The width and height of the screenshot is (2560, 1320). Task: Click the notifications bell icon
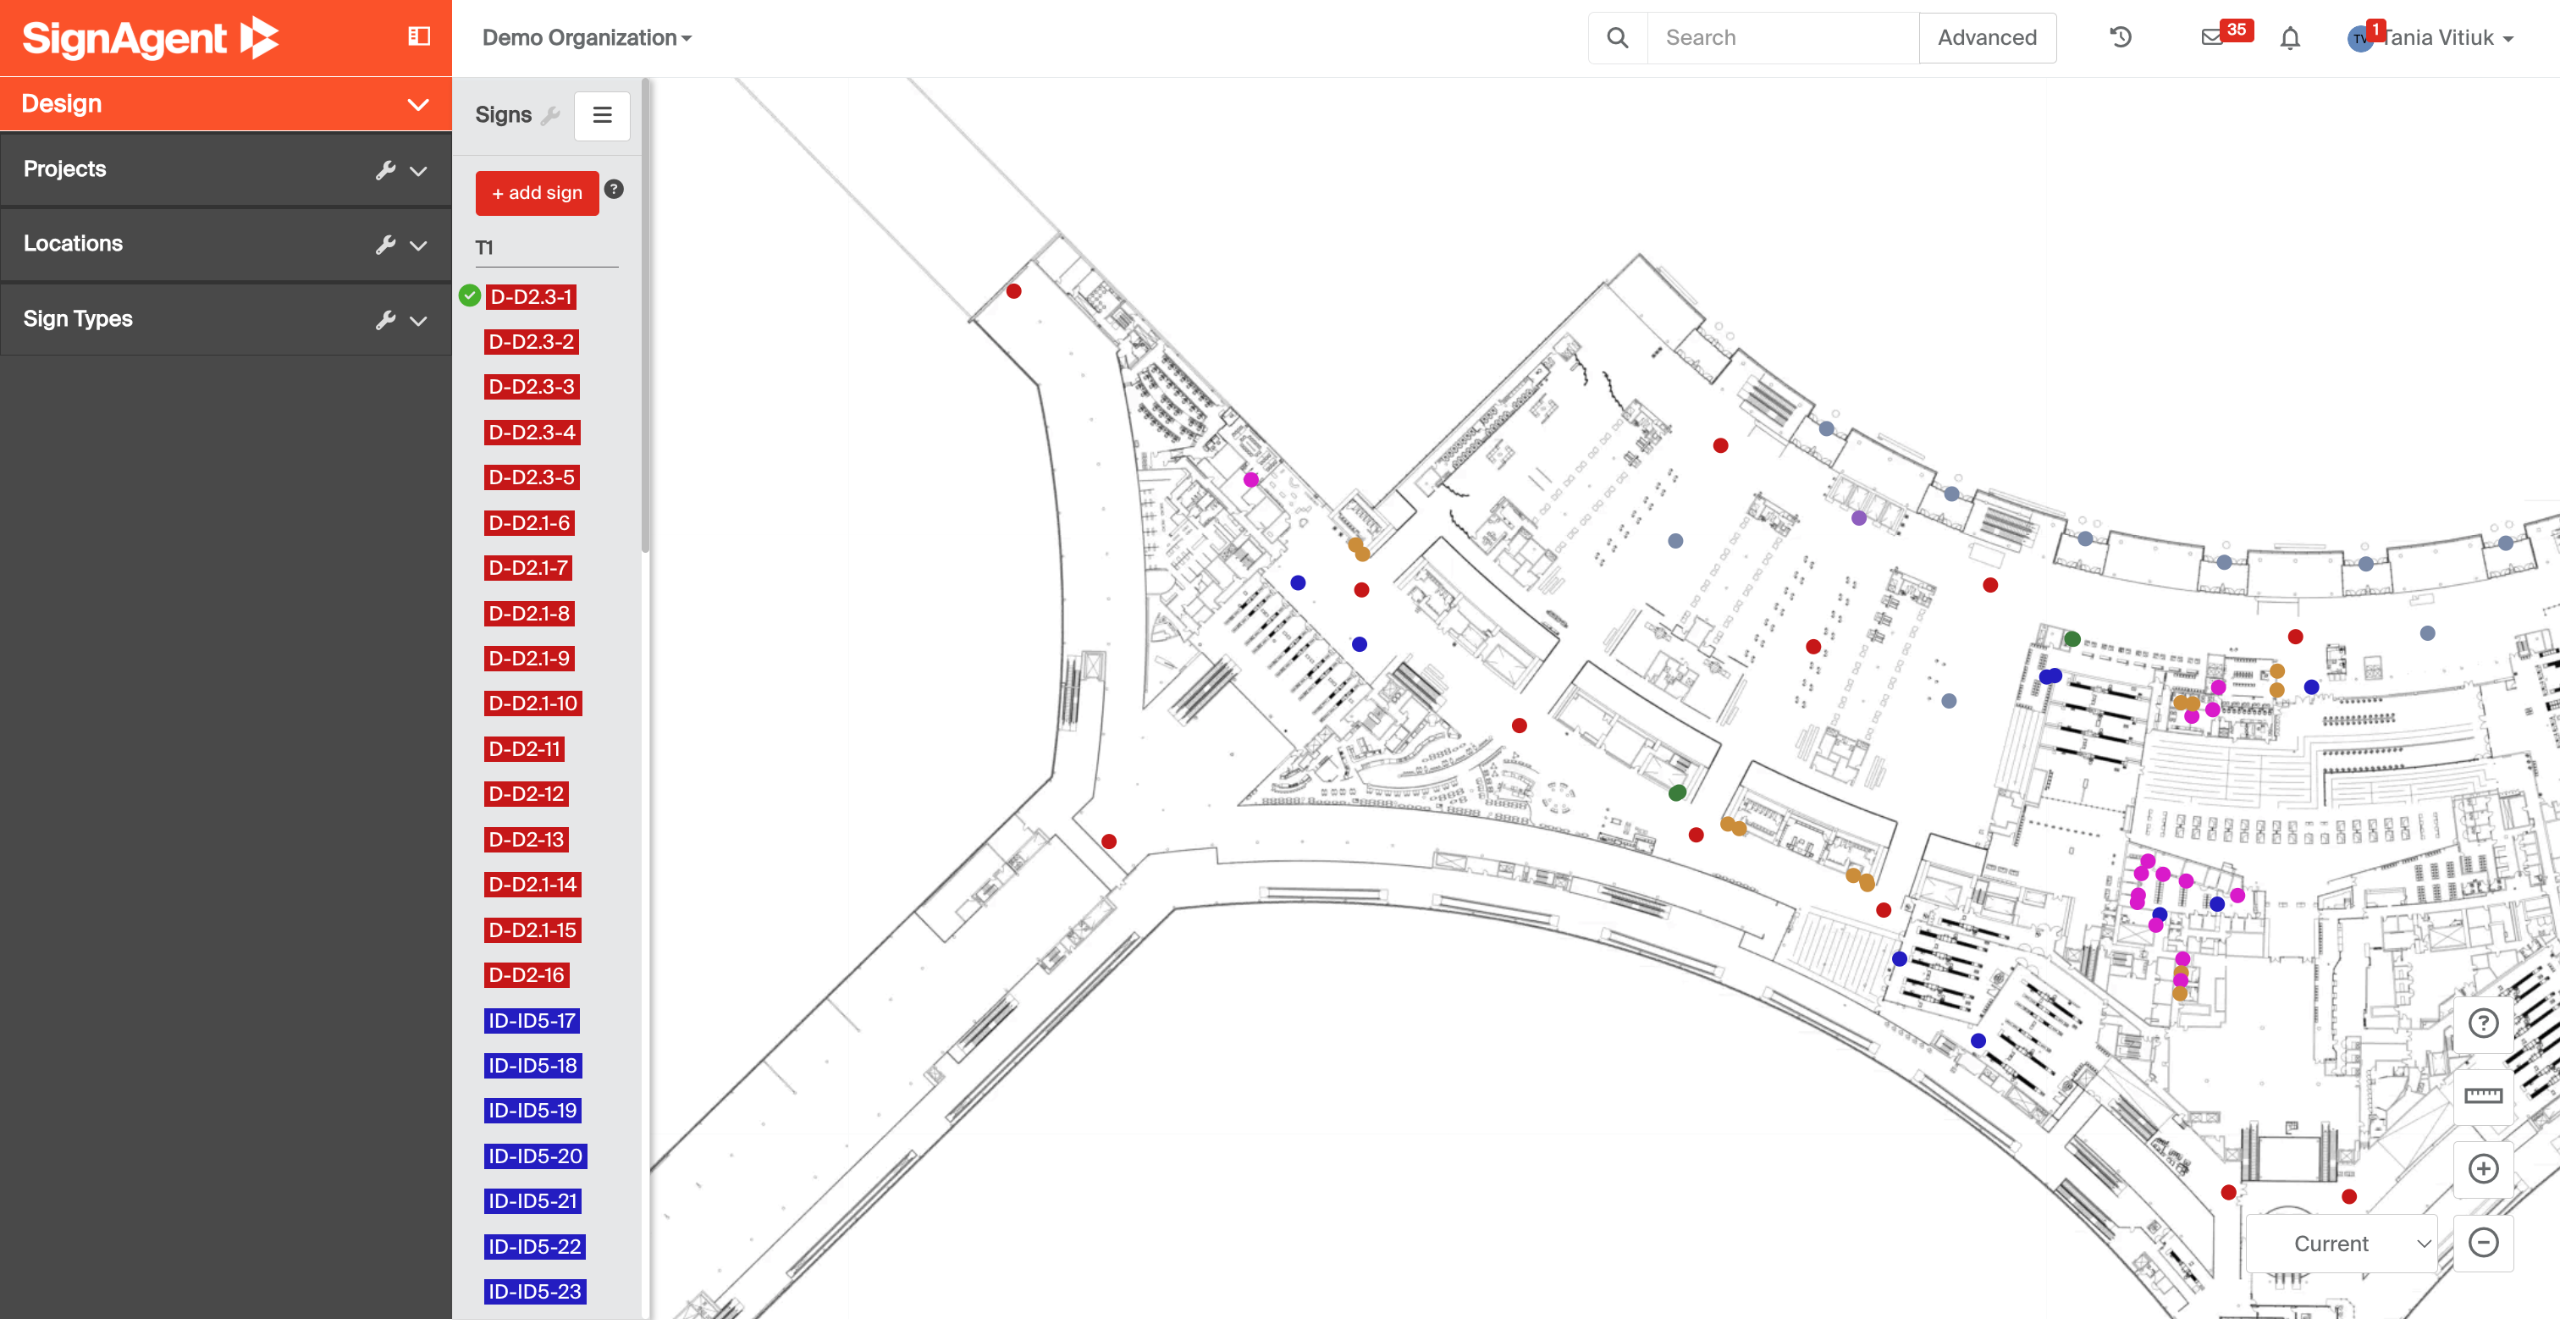pyautogui.click(x=2290, y=38)
